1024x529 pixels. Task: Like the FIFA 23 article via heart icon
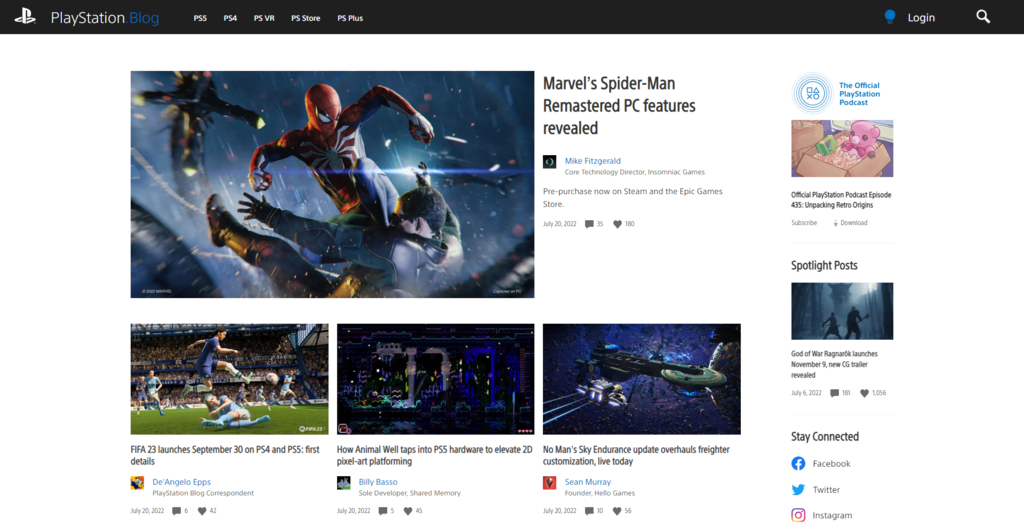pos(202,511)
